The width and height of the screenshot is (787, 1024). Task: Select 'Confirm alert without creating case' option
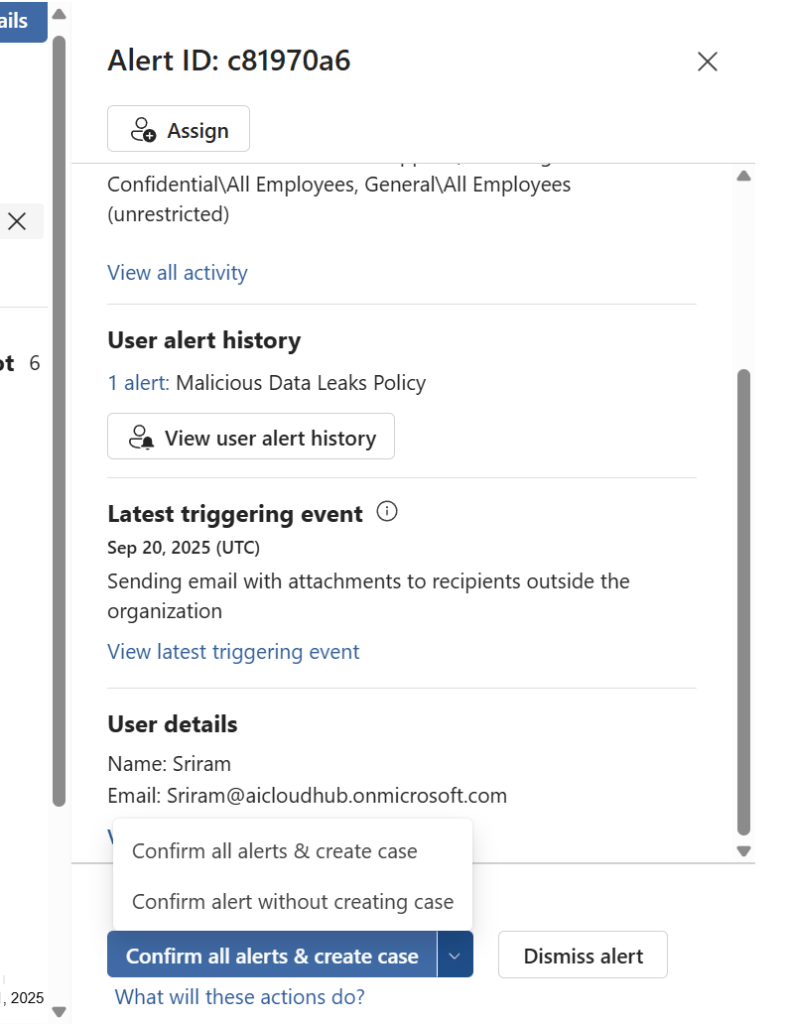pos(293,902)
